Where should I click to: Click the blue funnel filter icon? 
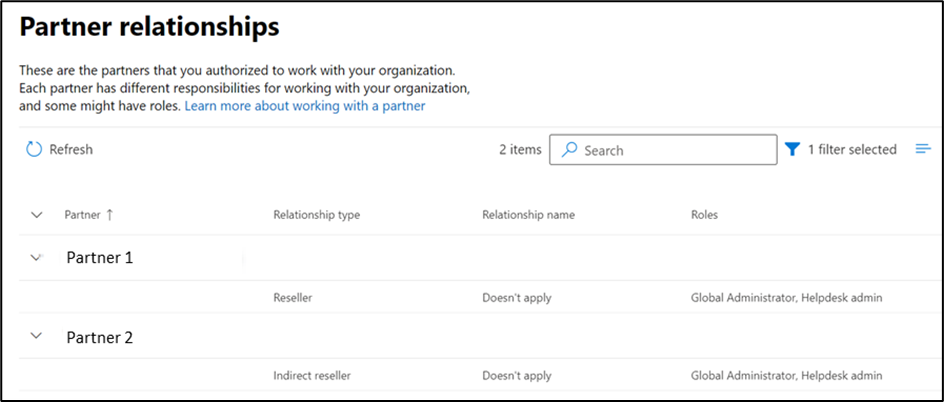point(792,149)
